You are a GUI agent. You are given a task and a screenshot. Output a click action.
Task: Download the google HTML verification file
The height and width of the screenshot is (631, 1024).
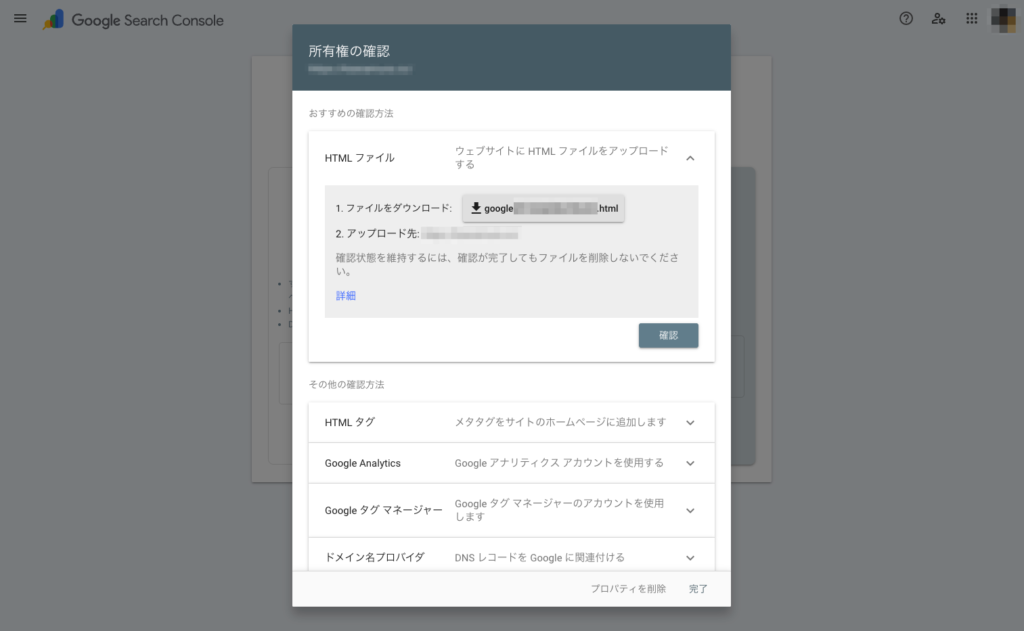point(543,208)
